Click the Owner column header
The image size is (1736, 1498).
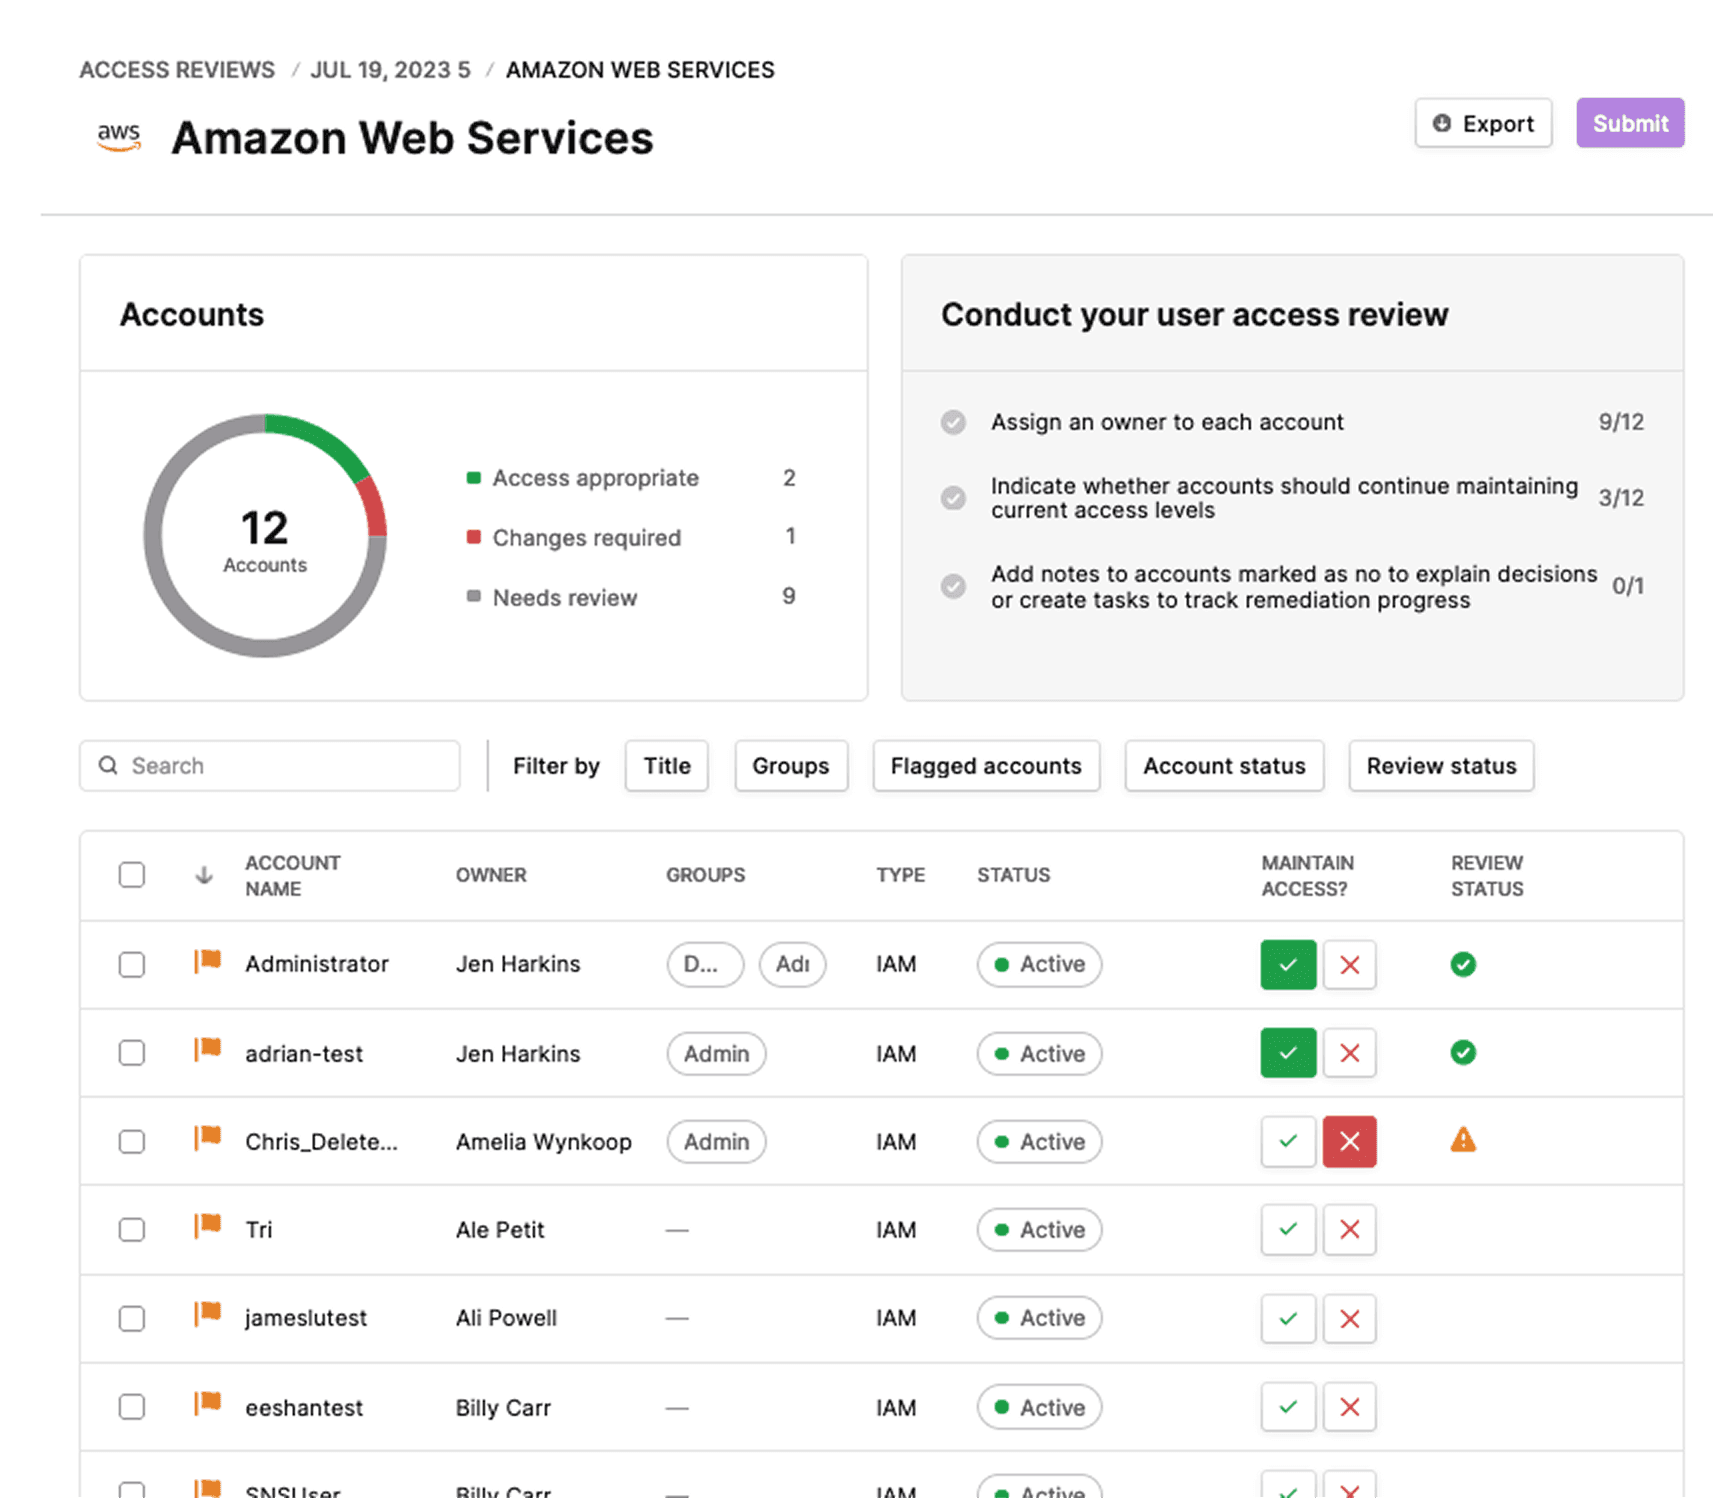tap(491, 875)
